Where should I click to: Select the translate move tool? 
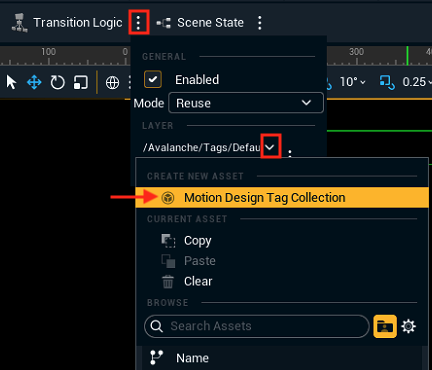[34, 82]
